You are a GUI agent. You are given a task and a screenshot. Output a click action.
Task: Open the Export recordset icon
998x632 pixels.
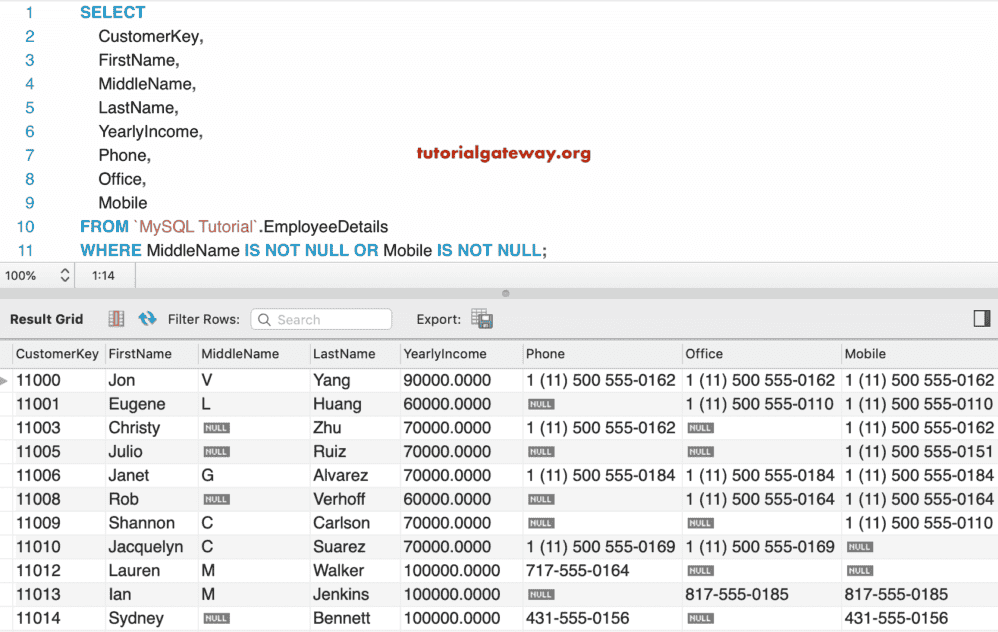(481, 318)
